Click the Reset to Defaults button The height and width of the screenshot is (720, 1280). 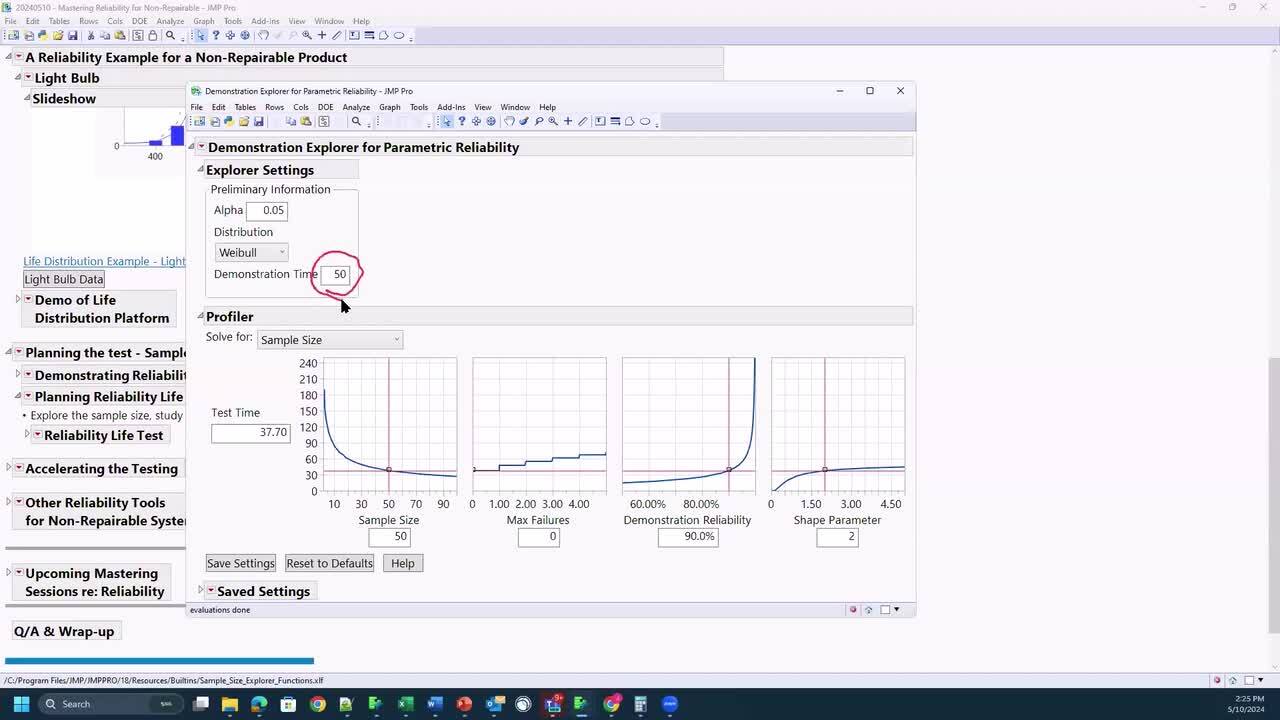329,563
